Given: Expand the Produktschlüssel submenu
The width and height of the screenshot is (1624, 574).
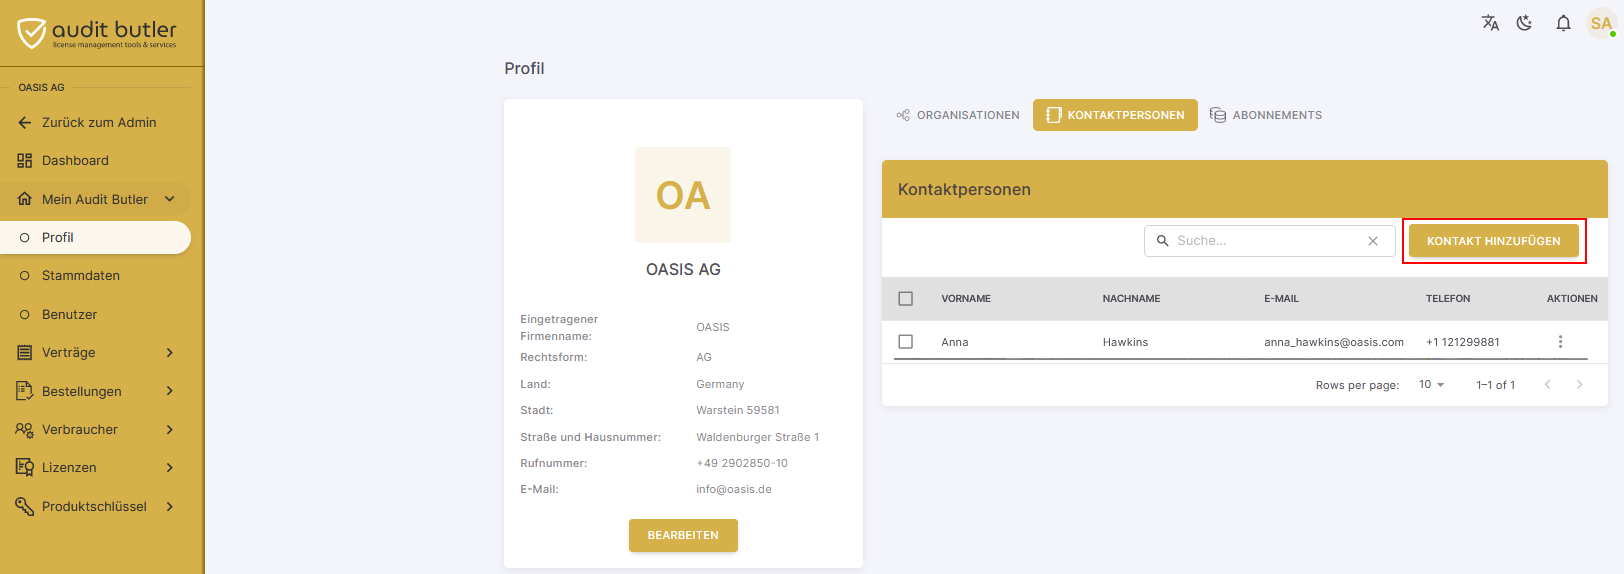Looking at the screenshot, I should coord(170,506).
